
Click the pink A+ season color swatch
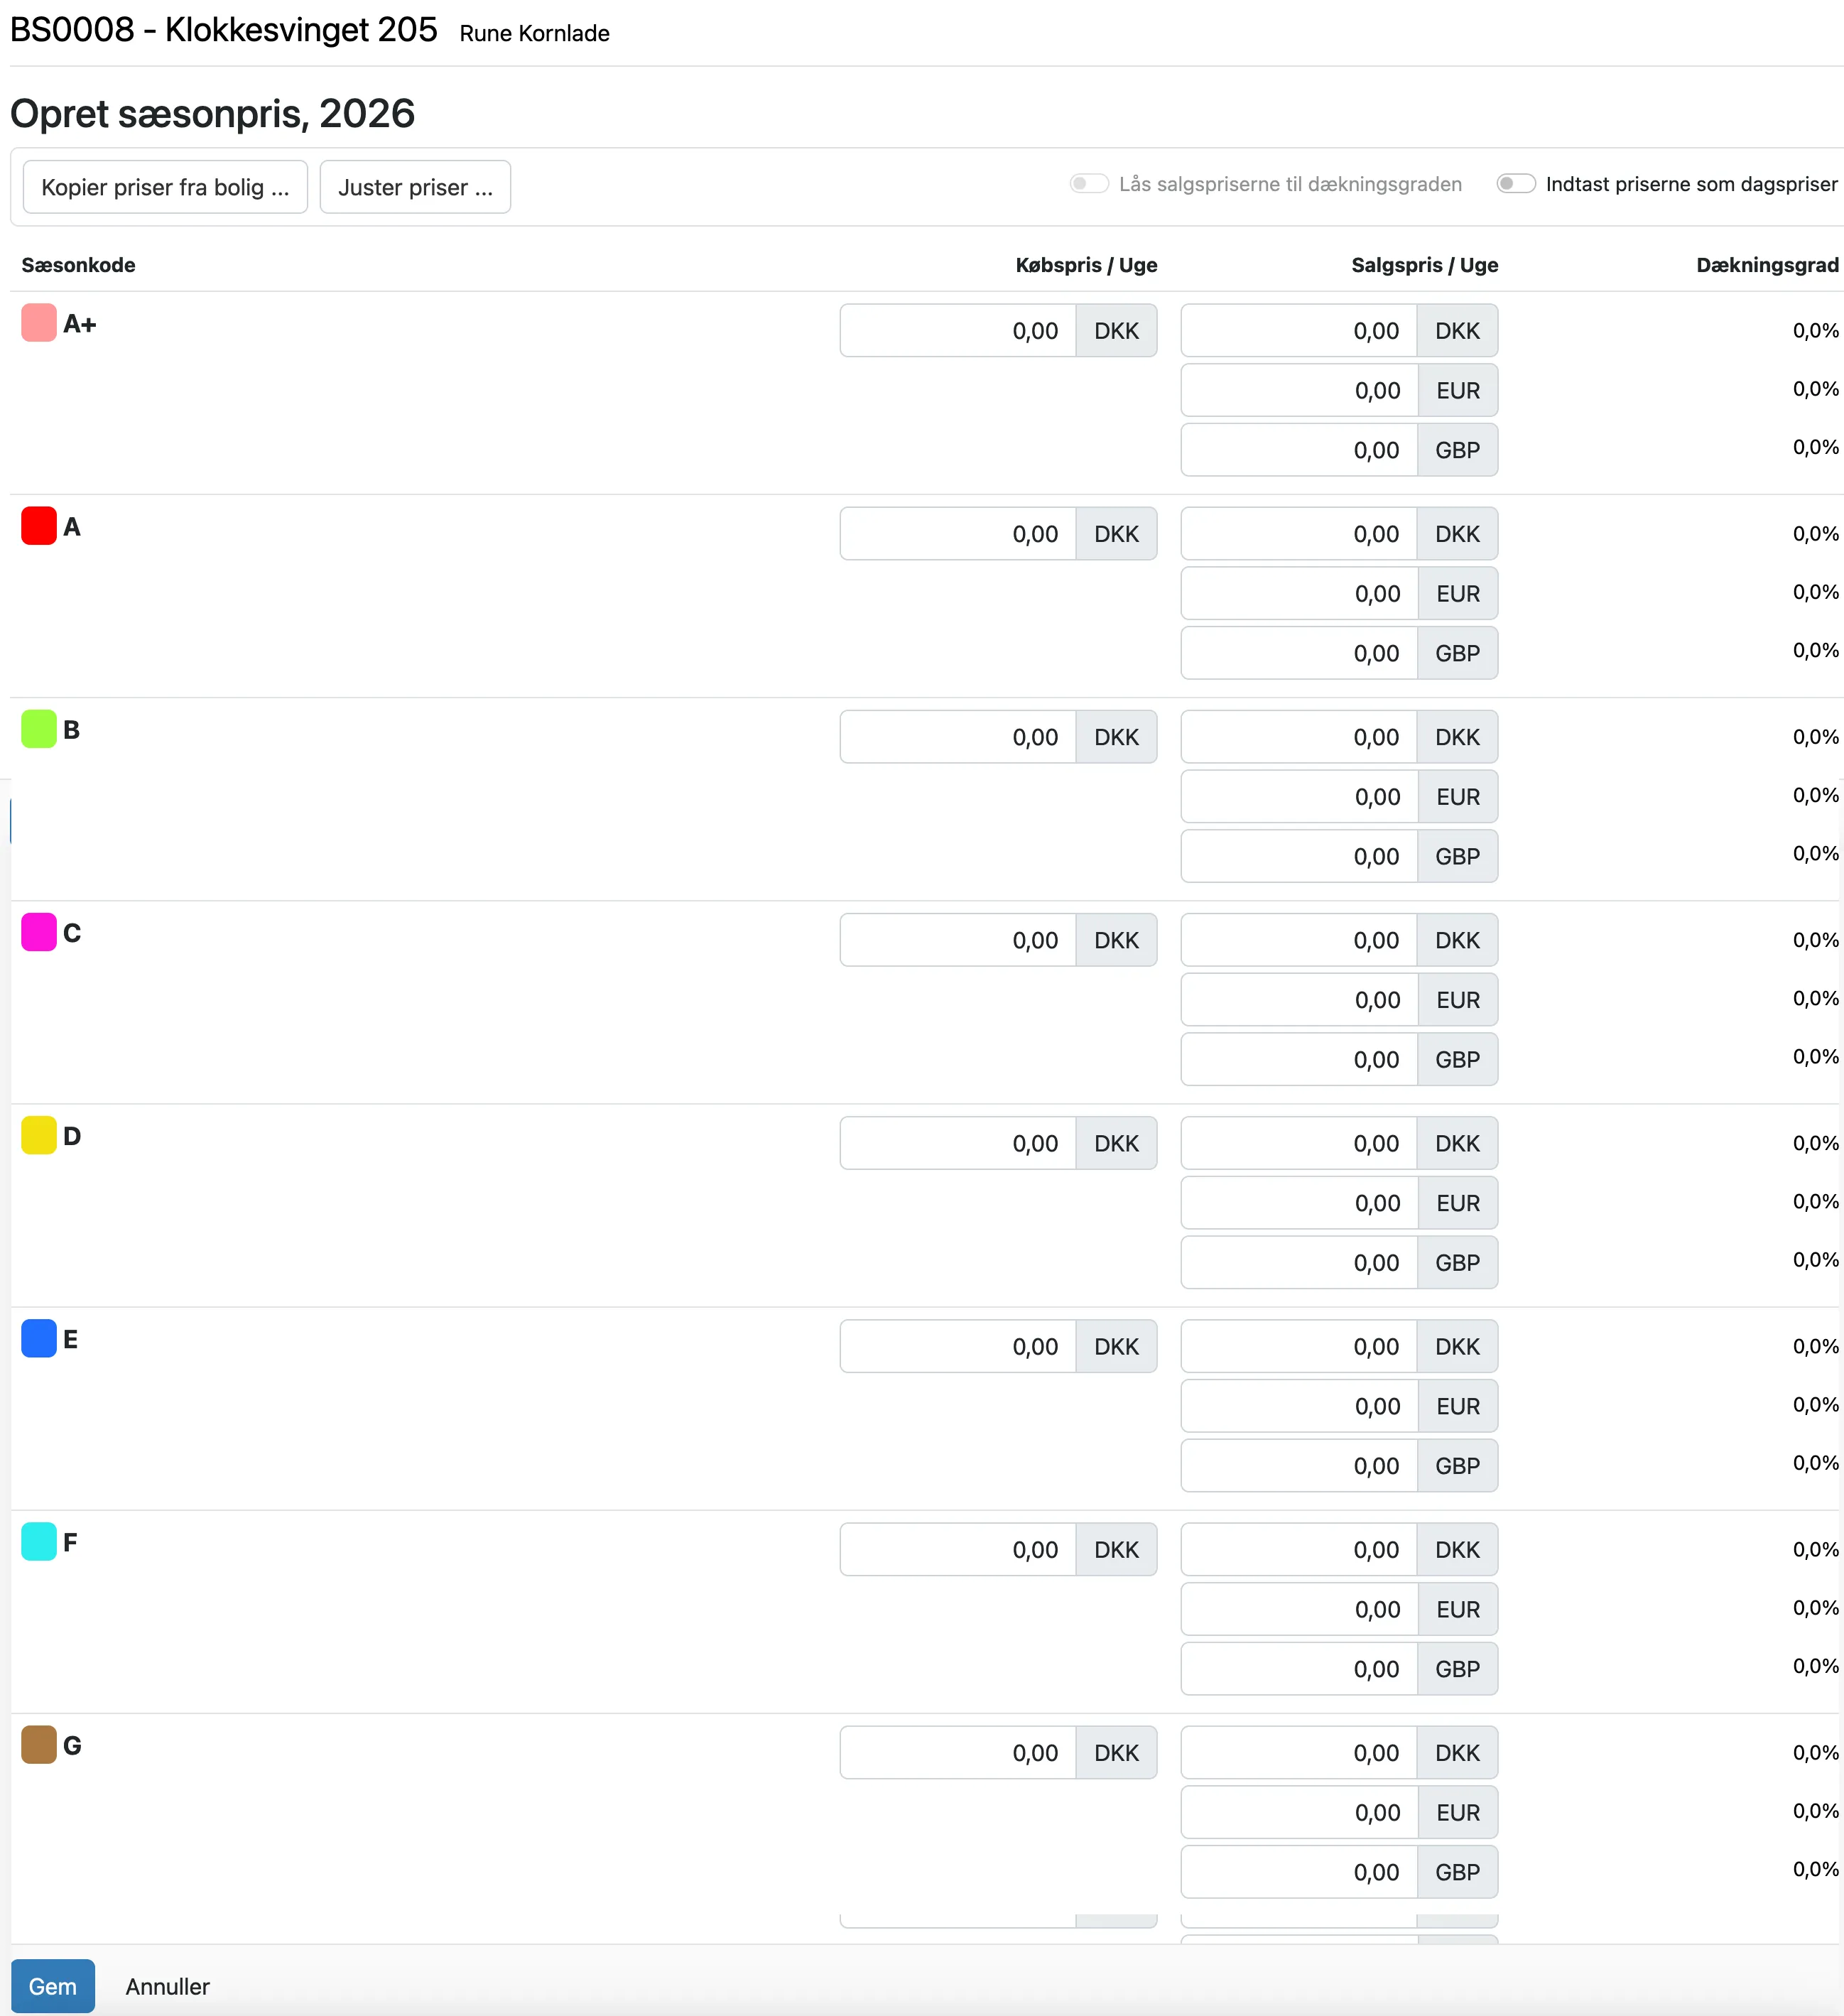(x=38, y=323)
